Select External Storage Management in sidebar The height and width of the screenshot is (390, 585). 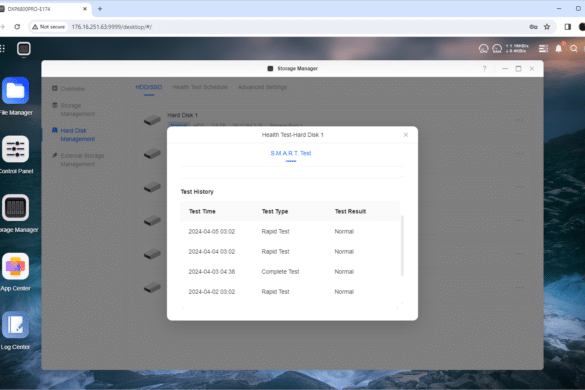point(82,160)
